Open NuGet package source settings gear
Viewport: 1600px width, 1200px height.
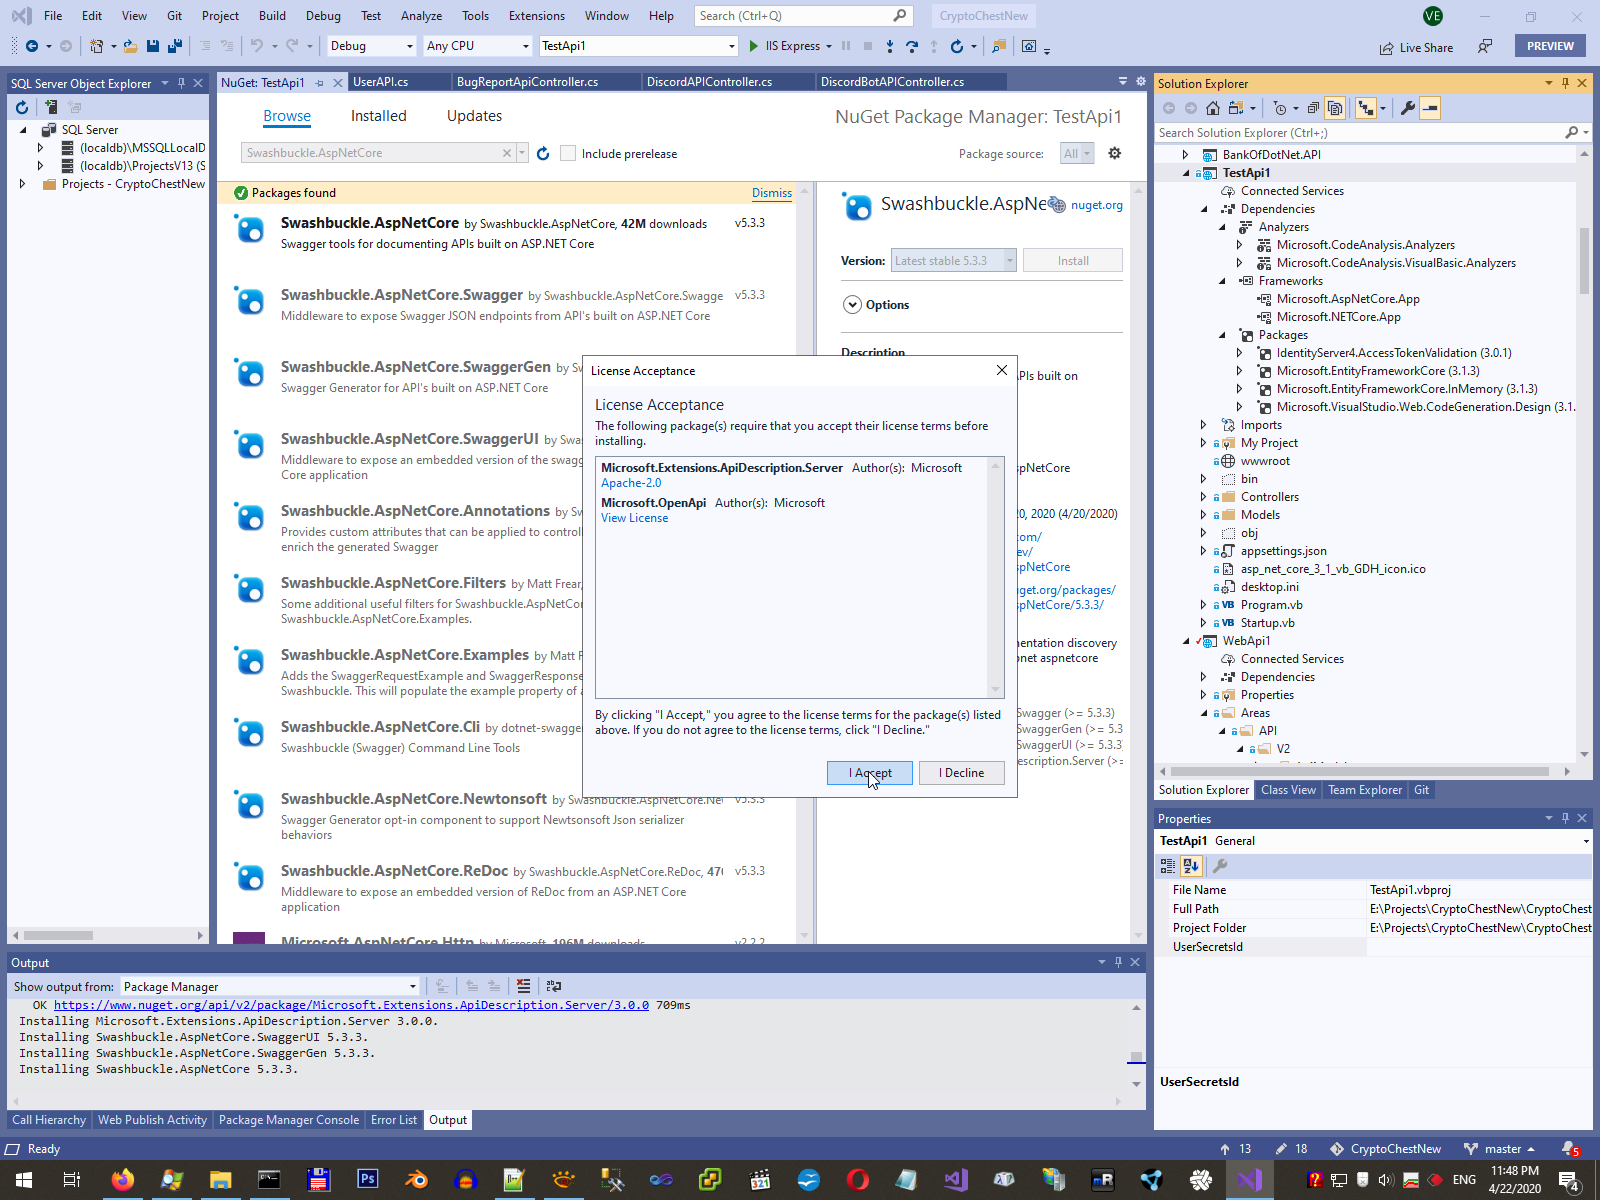[1115, 153]
